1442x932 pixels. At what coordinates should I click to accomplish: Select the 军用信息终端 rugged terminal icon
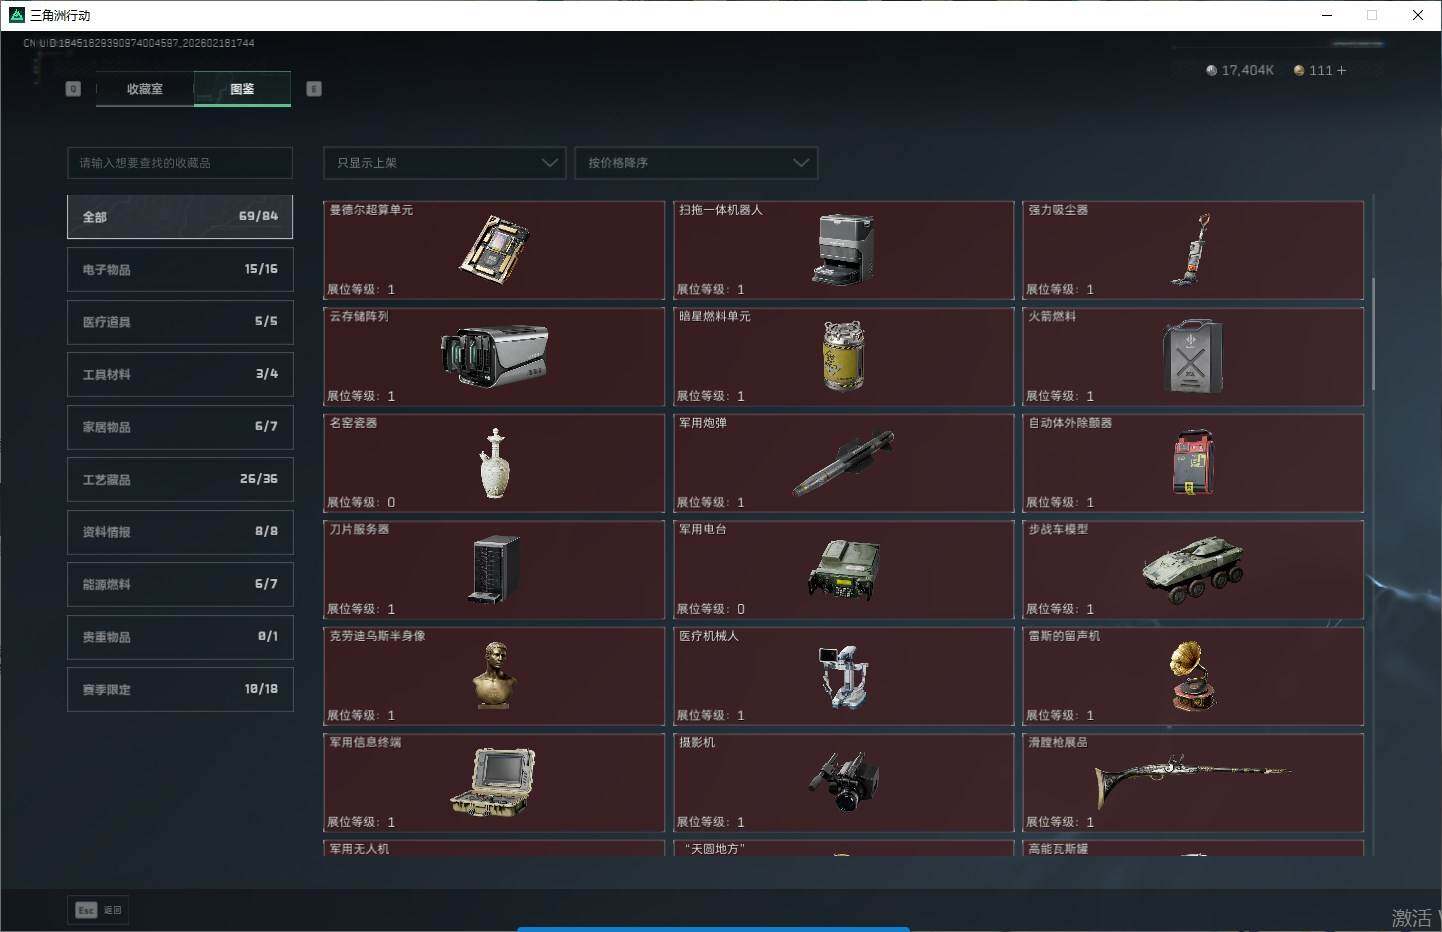494,782
